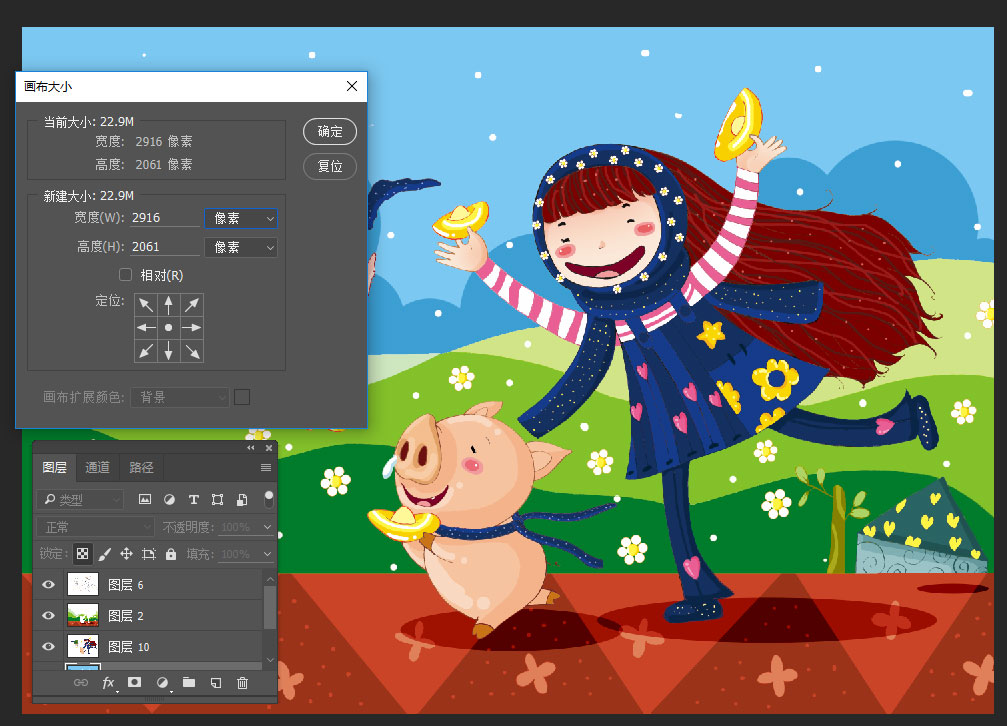Enable the 相对(R) checkbox

tap(126, 275)
